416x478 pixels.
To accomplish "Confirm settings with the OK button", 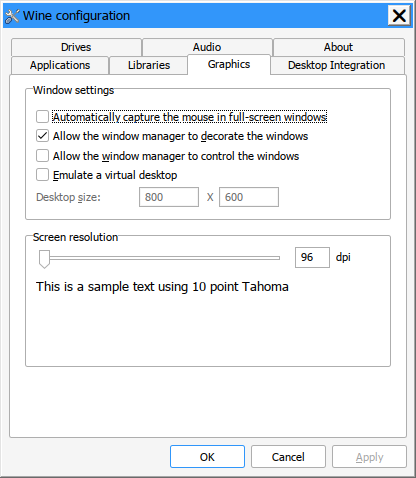I will 207,457.
